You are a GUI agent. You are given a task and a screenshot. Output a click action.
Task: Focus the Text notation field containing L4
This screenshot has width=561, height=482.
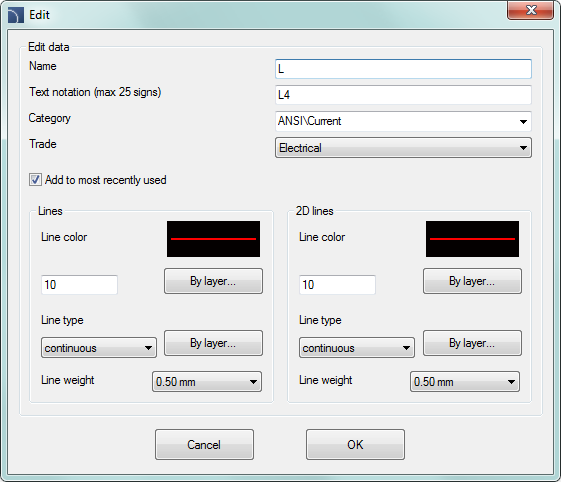403,95
